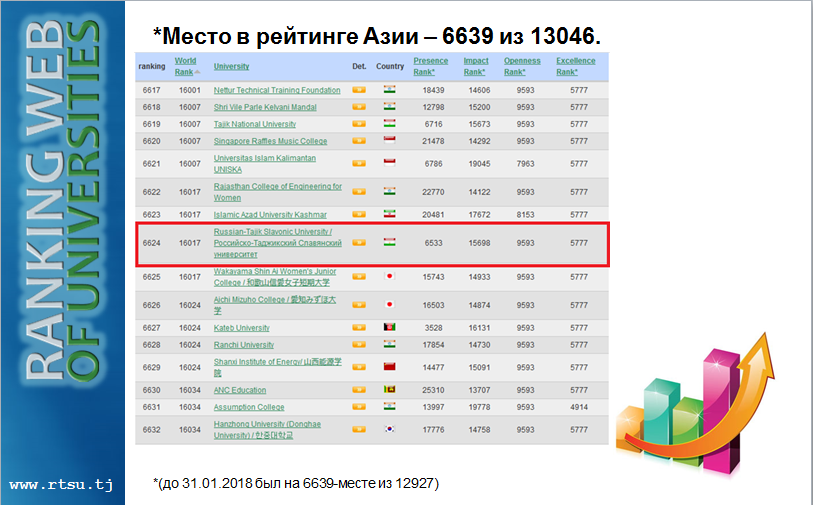
Task: Sort by Openness Rank column header
Action: click(x=522, y=66)
